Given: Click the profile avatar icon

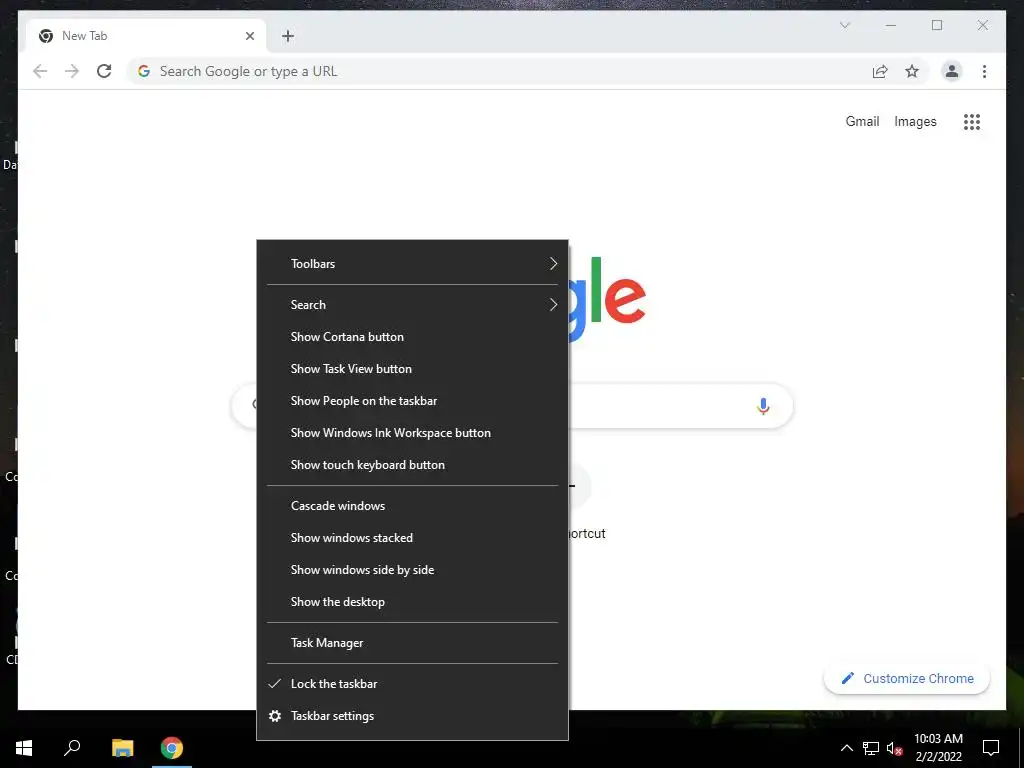Looking at the screenshot, I should [x=952, y=71].
